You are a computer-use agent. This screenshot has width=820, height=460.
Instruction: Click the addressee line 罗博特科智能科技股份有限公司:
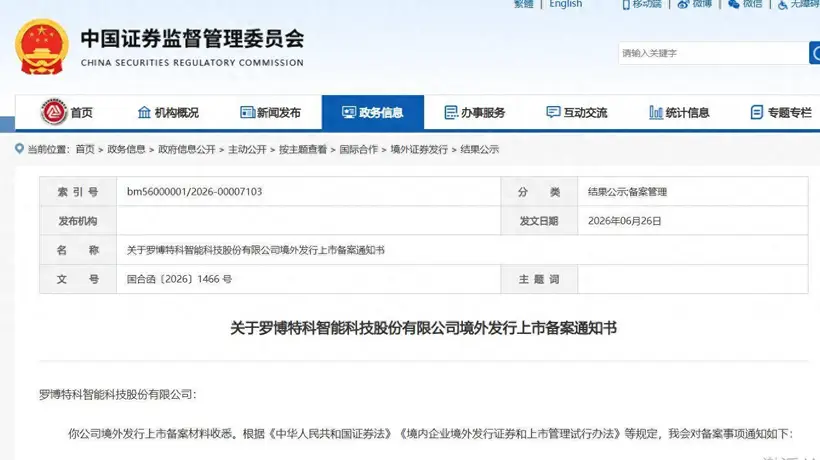coord(118,394)
